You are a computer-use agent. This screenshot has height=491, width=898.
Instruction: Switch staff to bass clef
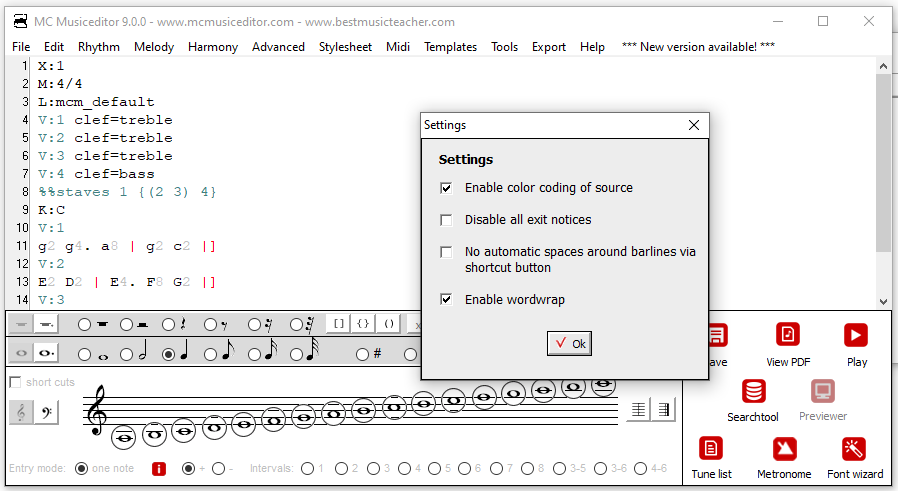[47, 412]
